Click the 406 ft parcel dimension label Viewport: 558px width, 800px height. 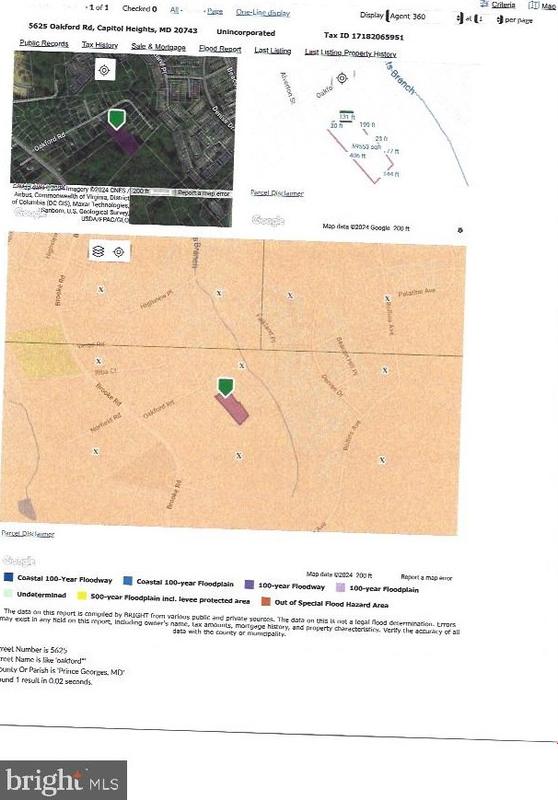[x=358, y=155]
